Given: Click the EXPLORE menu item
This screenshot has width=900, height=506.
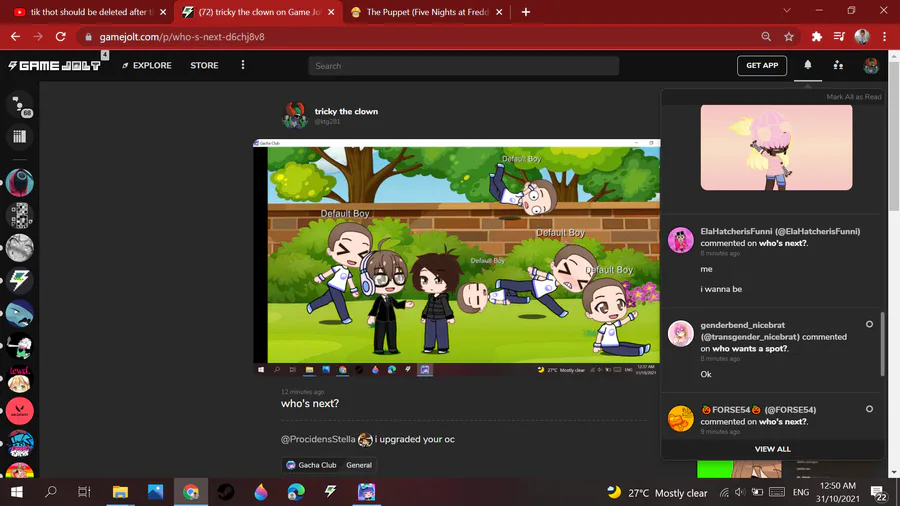Looking at the screenshot, I should tap(147, 65).
